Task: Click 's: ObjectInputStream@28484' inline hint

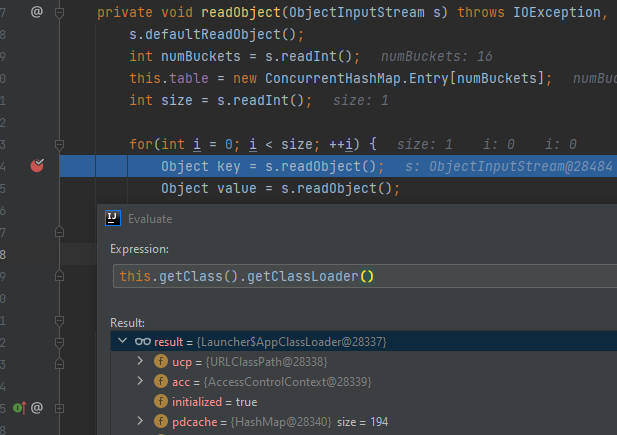Action: pyautogui.click(x=509, y=167)
